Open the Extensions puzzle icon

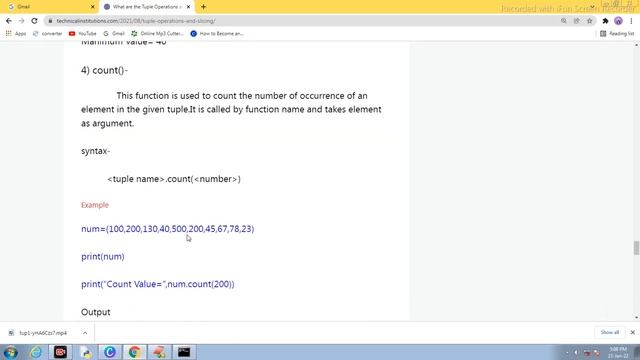pos(605,21)
